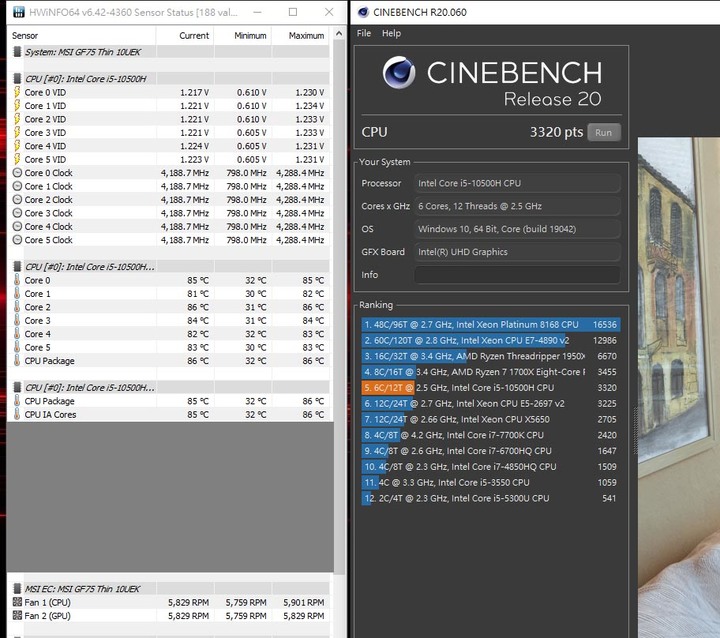Select ranking entry 7 Xeon CPU X5650
The width and height of the screenshot is (720, 638).
click(490, 419)
